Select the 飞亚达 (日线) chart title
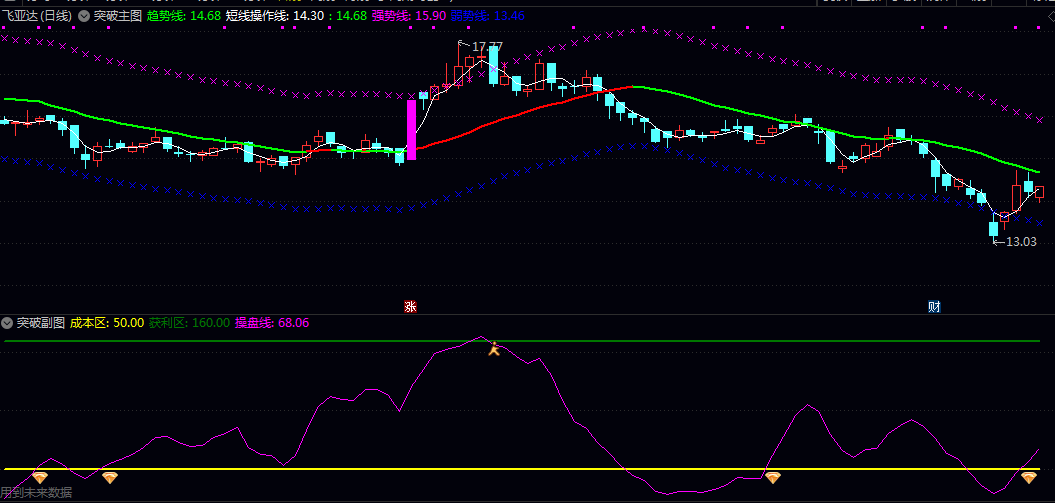The height and width of the screenshot is (503, 1055). coord(37,15)
